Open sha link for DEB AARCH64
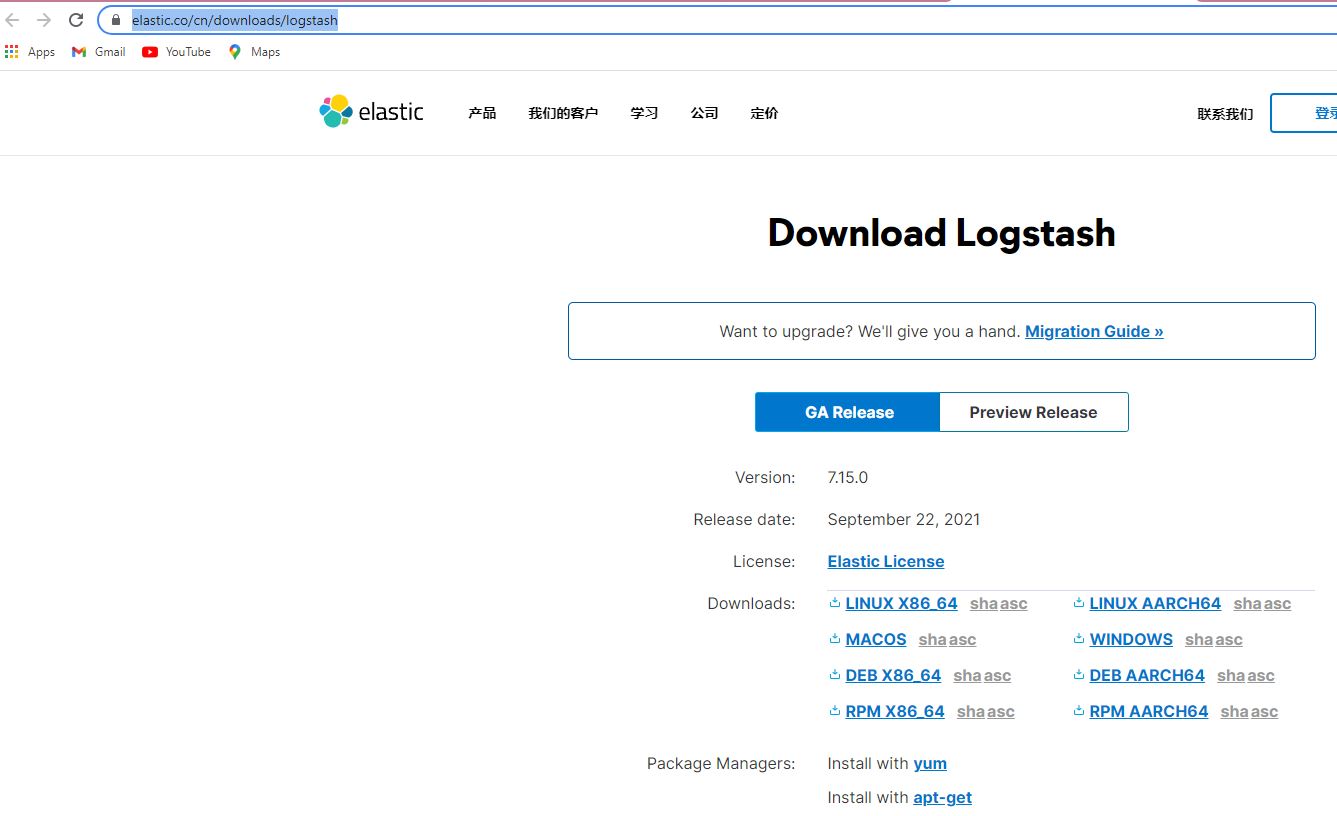Viewport: 1337px width, 816px height. click(x=1231, y=675)
